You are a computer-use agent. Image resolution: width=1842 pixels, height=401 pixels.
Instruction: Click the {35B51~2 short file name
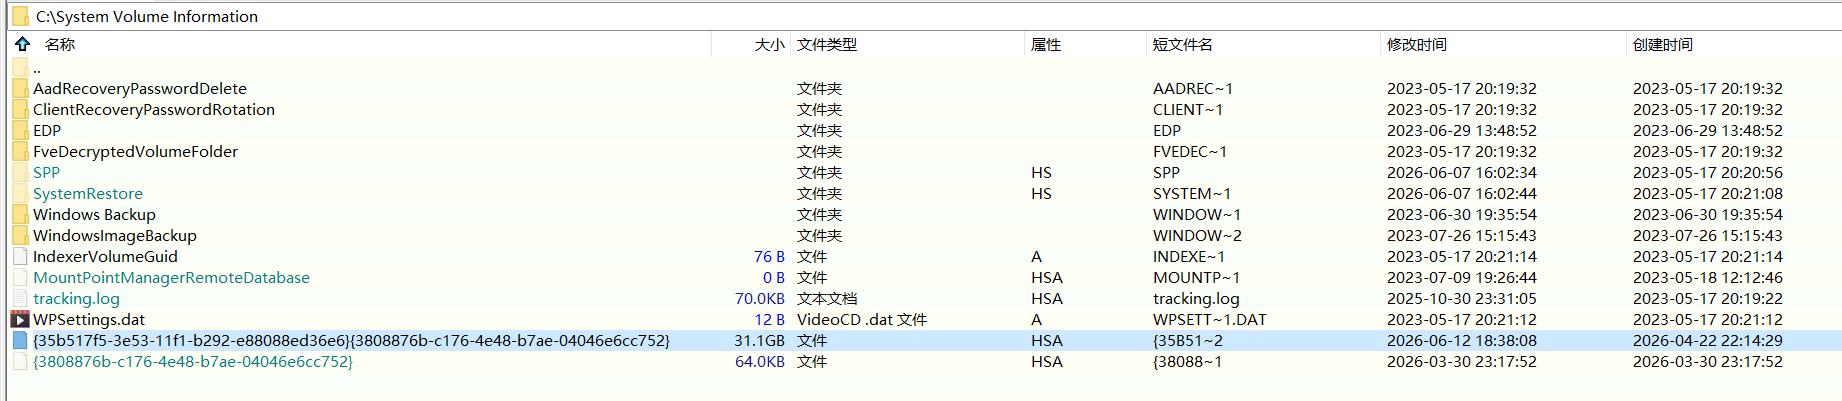click(x=1188, y=340)
